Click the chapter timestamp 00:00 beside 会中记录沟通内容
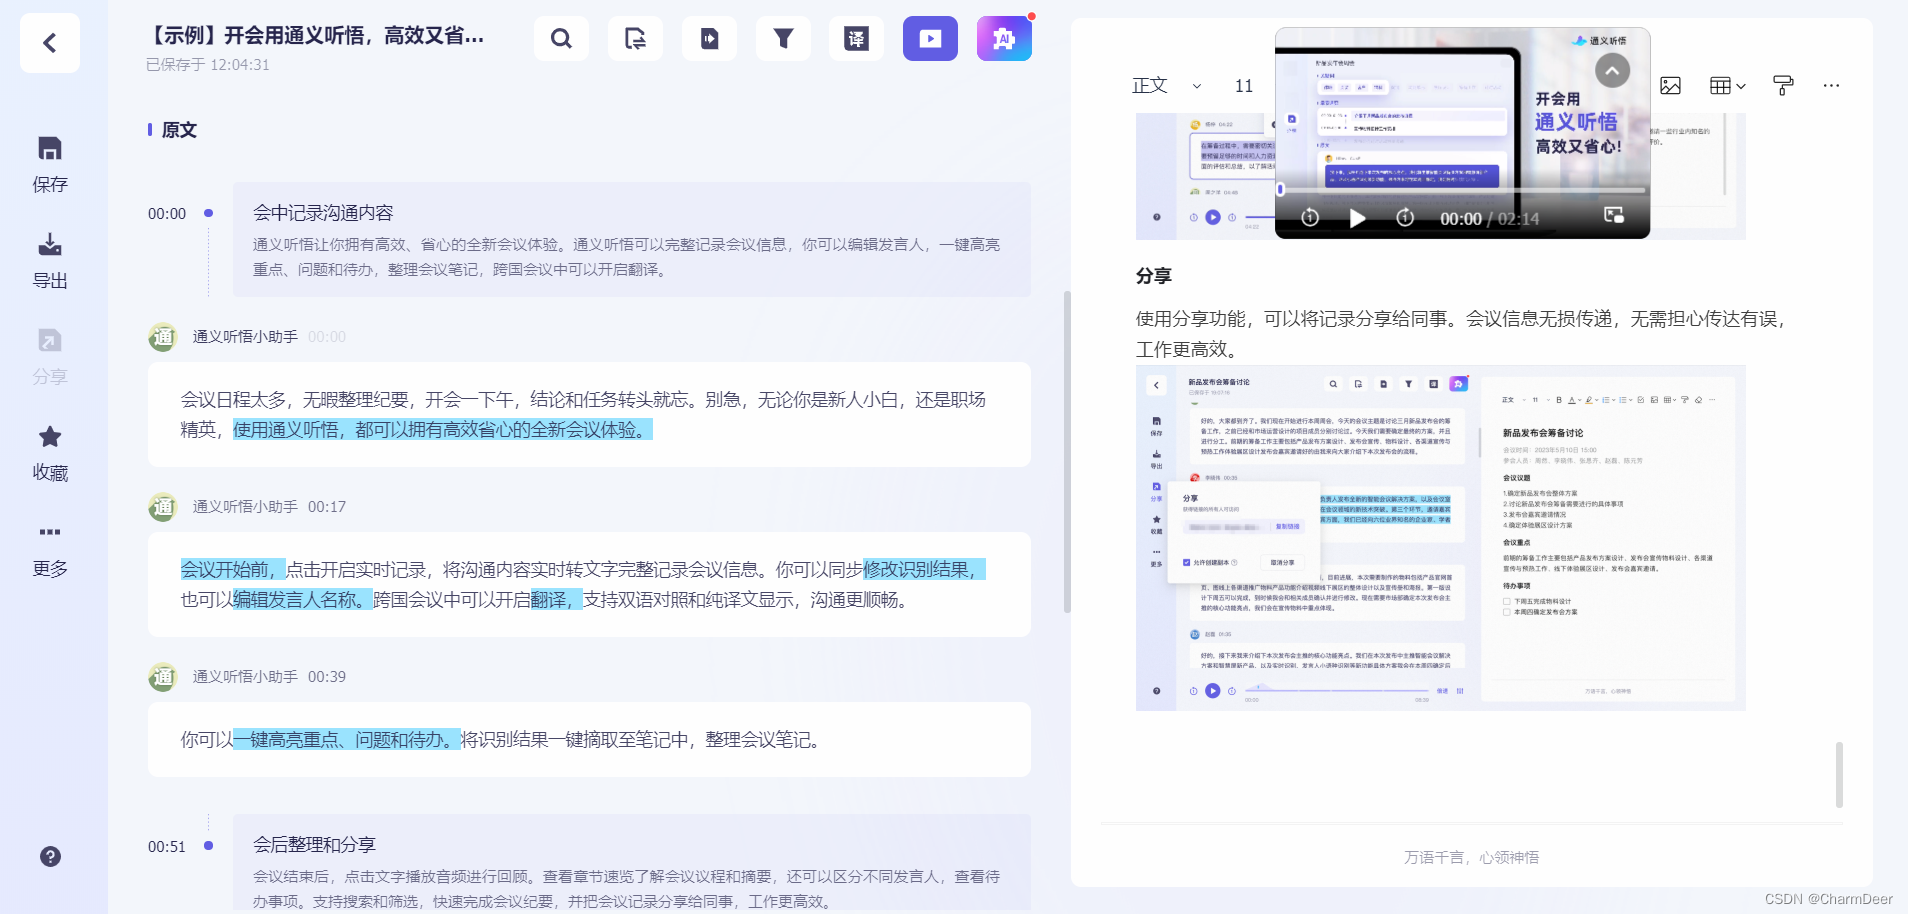This screenshot has width=1908, height=914. tap(167, 214)
